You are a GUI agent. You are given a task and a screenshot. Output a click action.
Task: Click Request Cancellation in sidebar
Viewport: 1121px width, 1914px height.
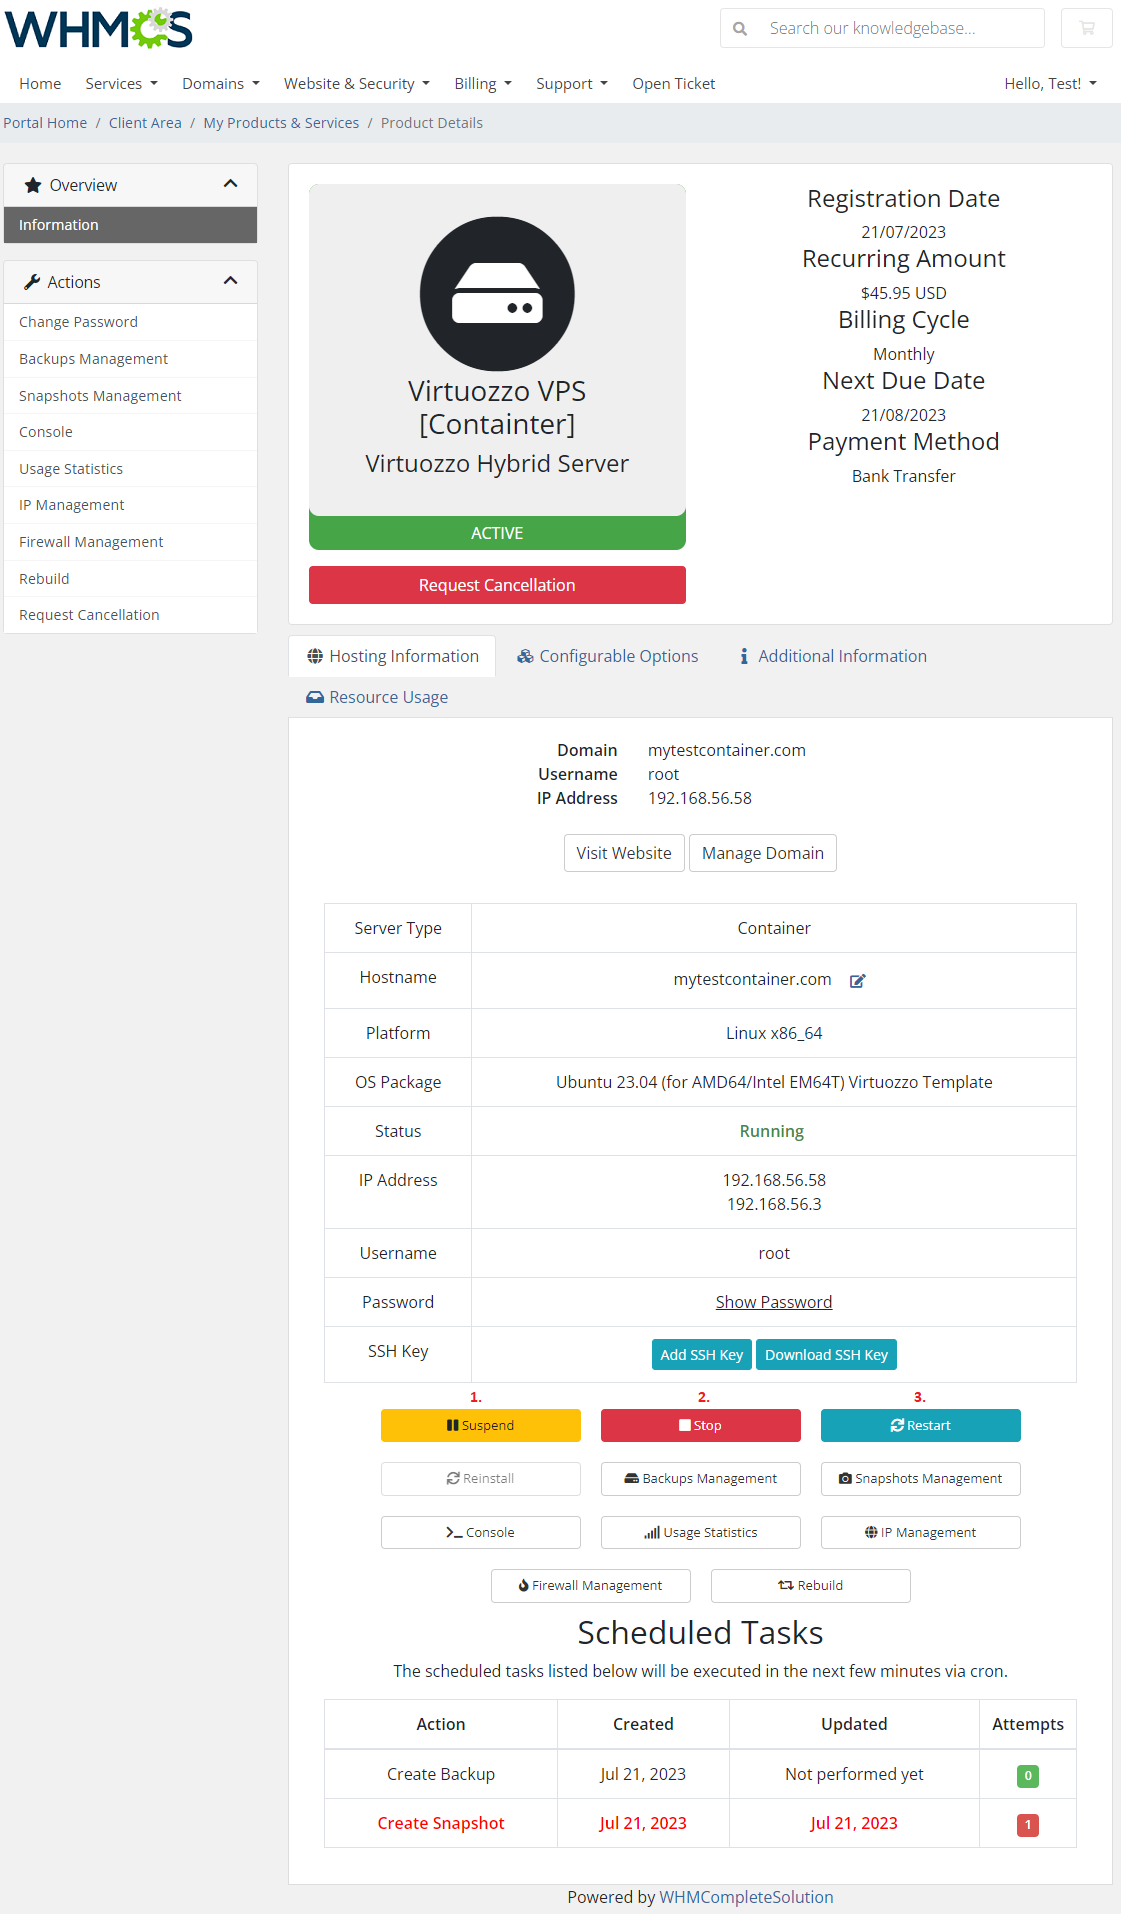(130, 615)
